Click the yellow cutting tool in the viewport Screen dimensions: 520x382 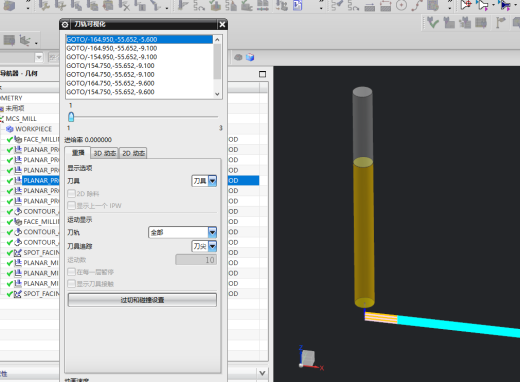364,232
